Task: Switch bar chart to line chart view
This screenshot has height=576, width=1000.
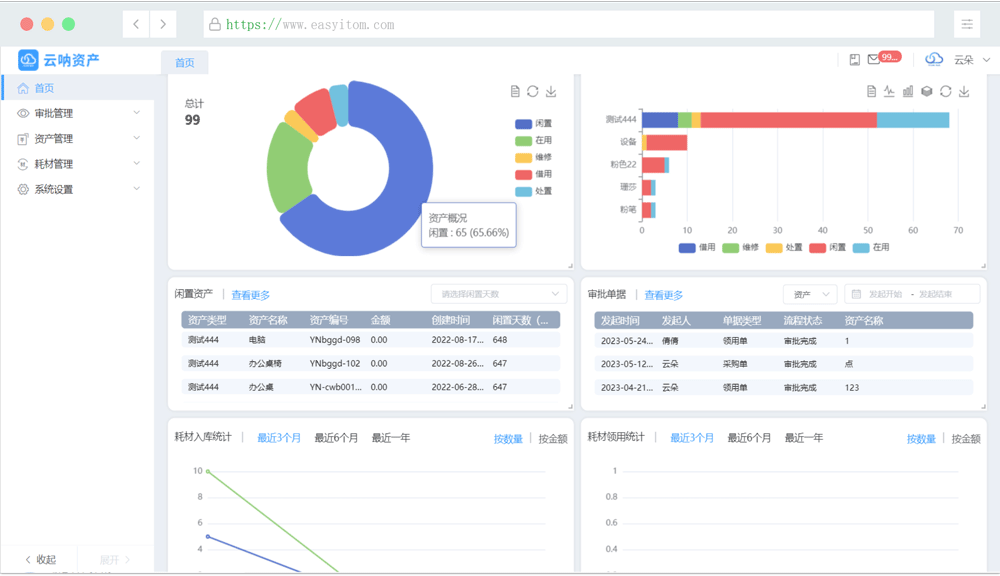Action: (889, 92)
